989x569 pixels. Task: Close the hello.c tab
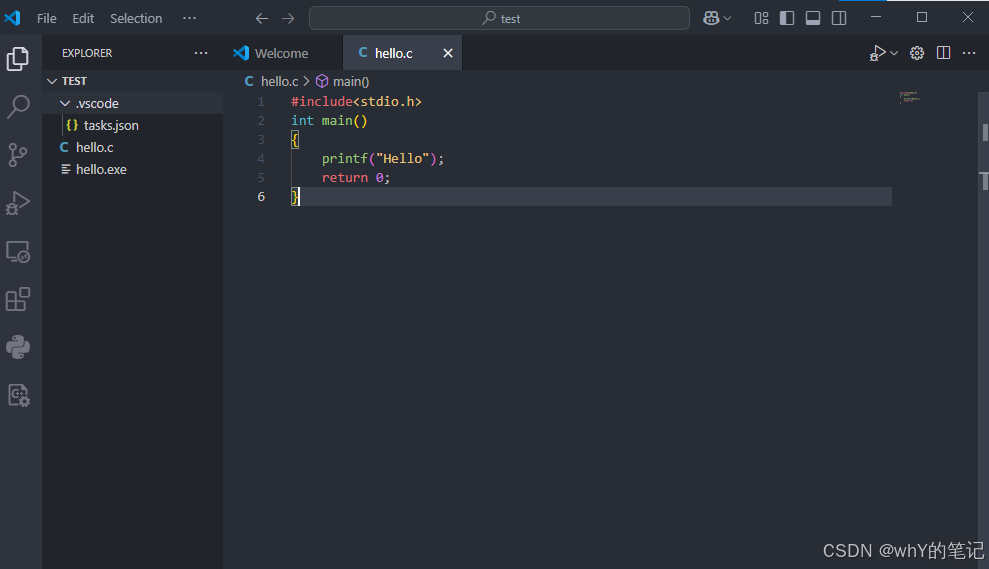pyautogui.click(x=448, y=53)
